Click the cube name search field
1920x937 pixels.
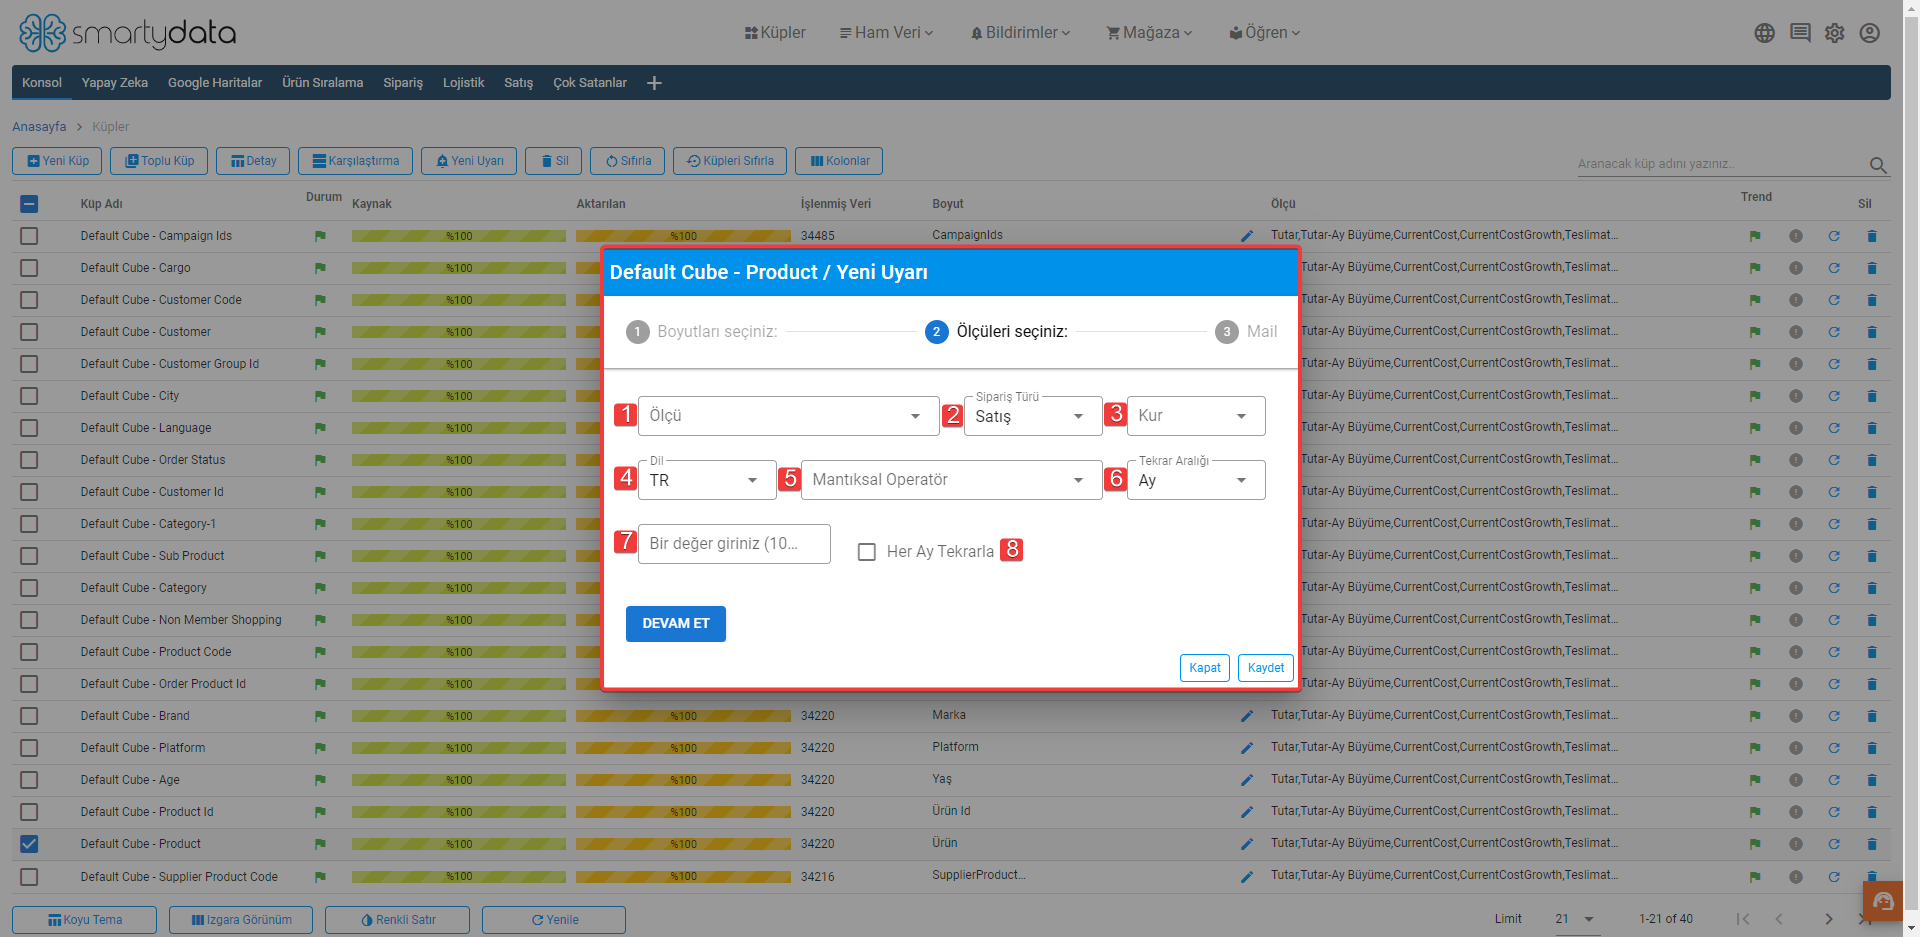(x=1722, y=164)
